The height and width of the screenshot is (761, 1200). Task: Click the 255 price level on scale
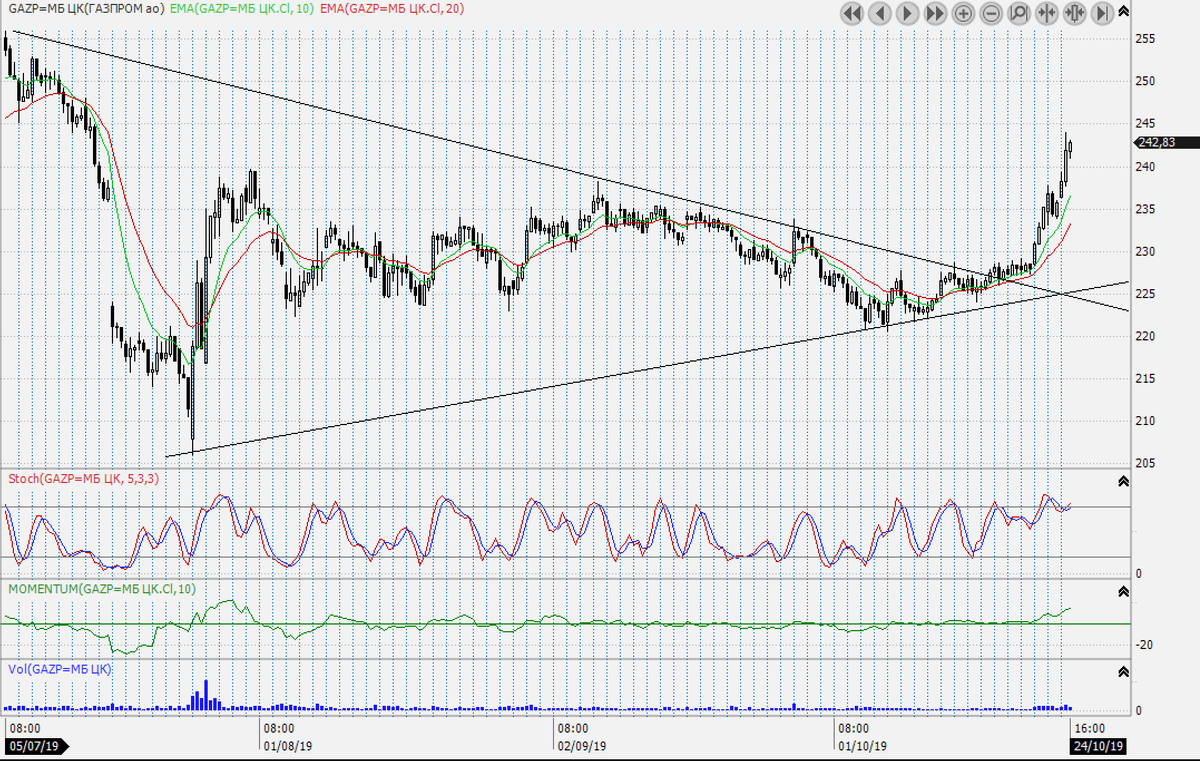[1147, 38]
